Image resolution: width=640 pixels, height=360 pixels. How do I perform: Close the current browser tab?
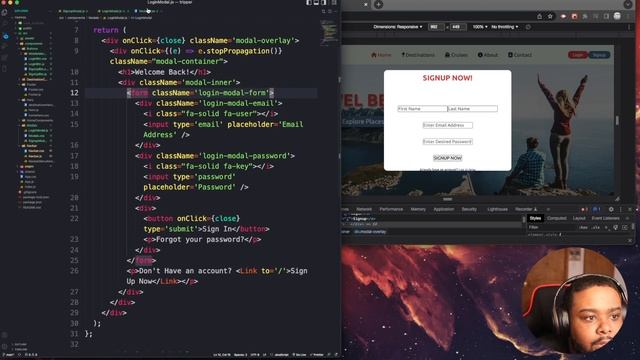pyautogui.click(x=366, y=4)
